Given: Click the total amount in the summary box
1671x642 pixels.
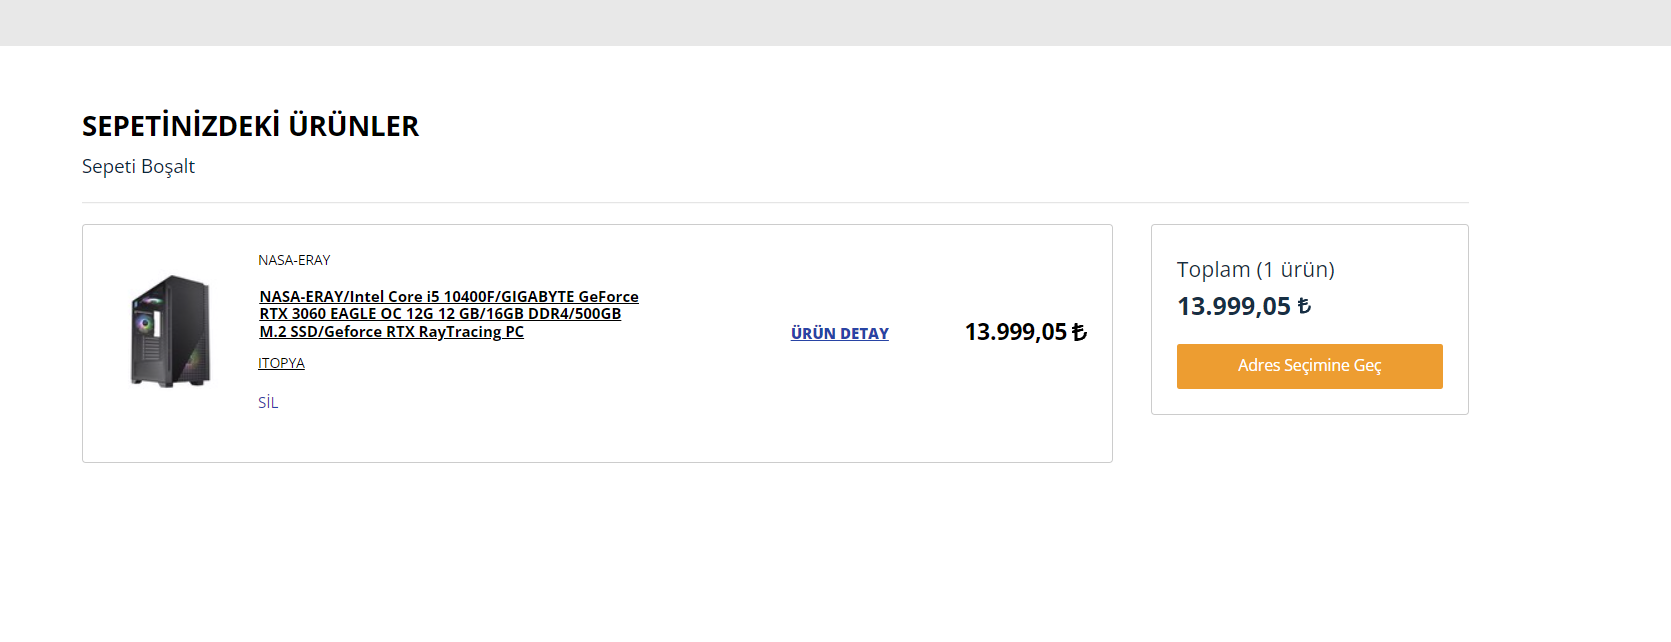Looking at the screenshot, I should pos(1233,307).
